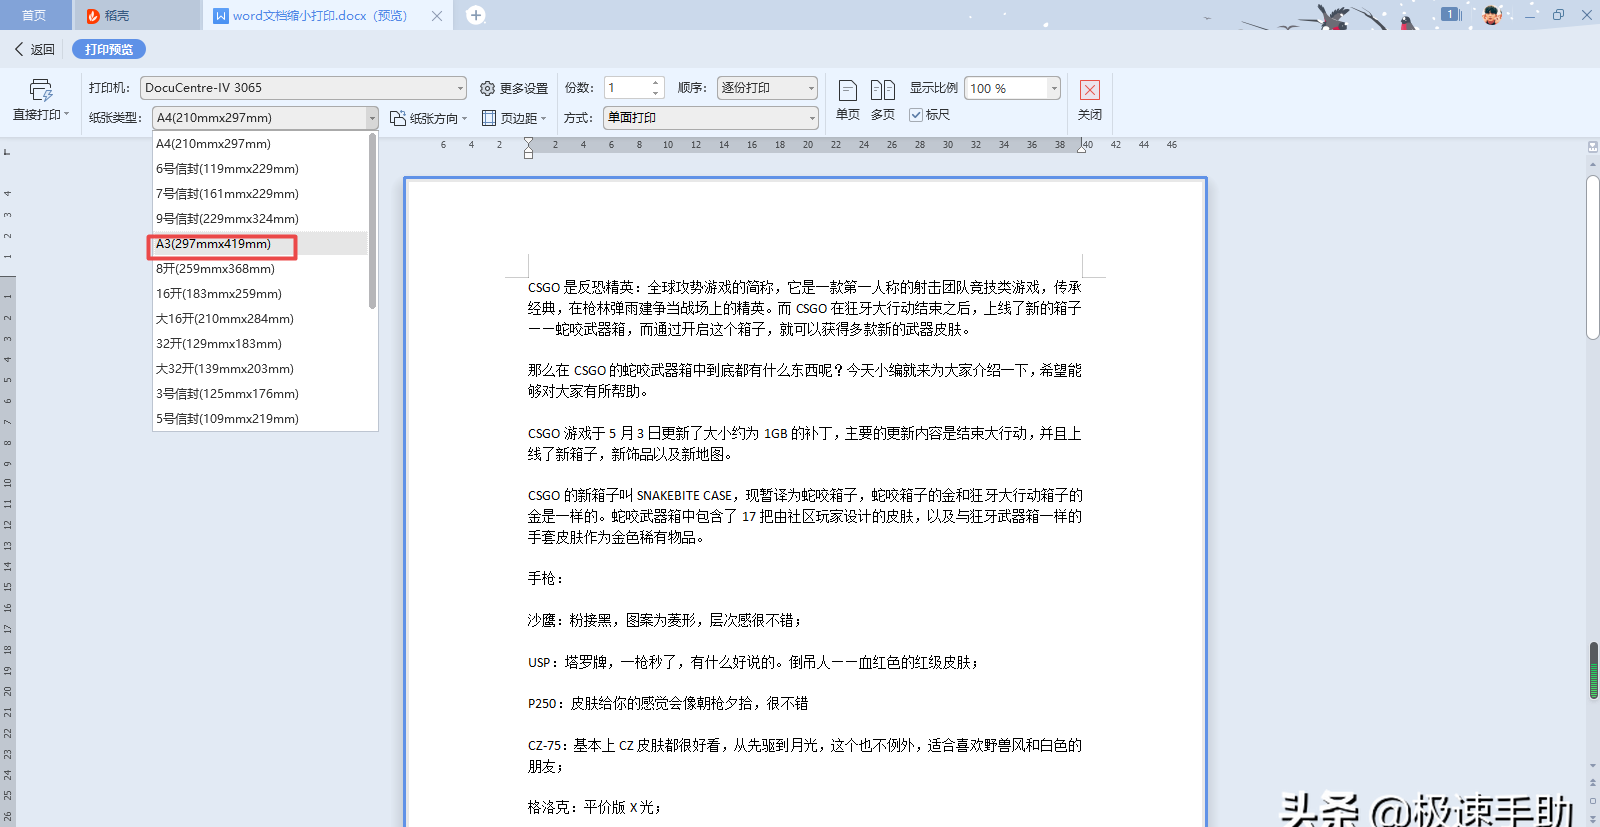This screenshot has height=827, width=1600.
Task: Close the word文档缩小打印.docx tab
Action: (x=437, y=16)
